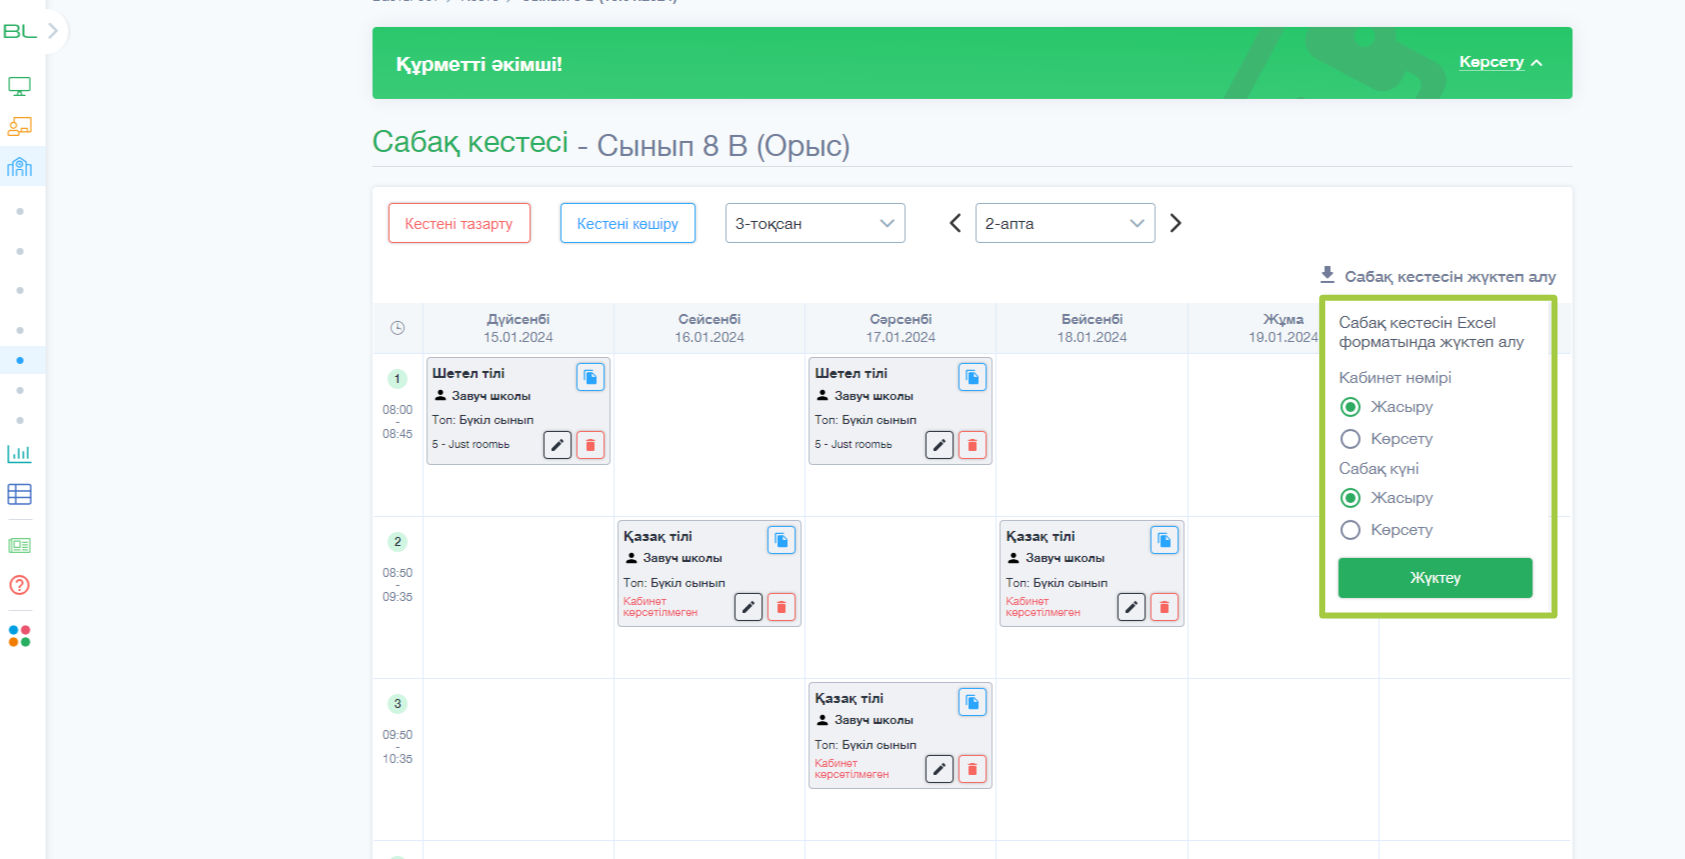Open the 3-тоқсан quarter dropdown

[814, 223]
